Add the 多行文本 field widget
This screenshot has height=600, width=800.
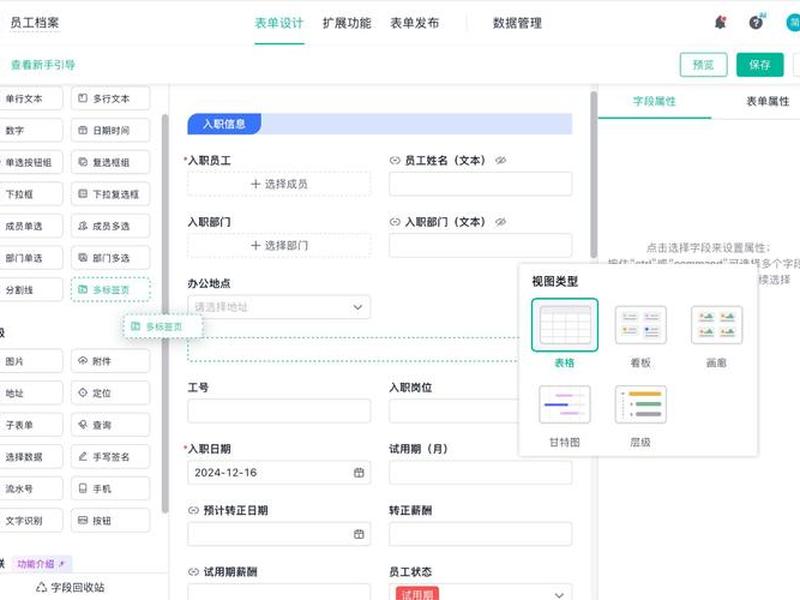111,98
